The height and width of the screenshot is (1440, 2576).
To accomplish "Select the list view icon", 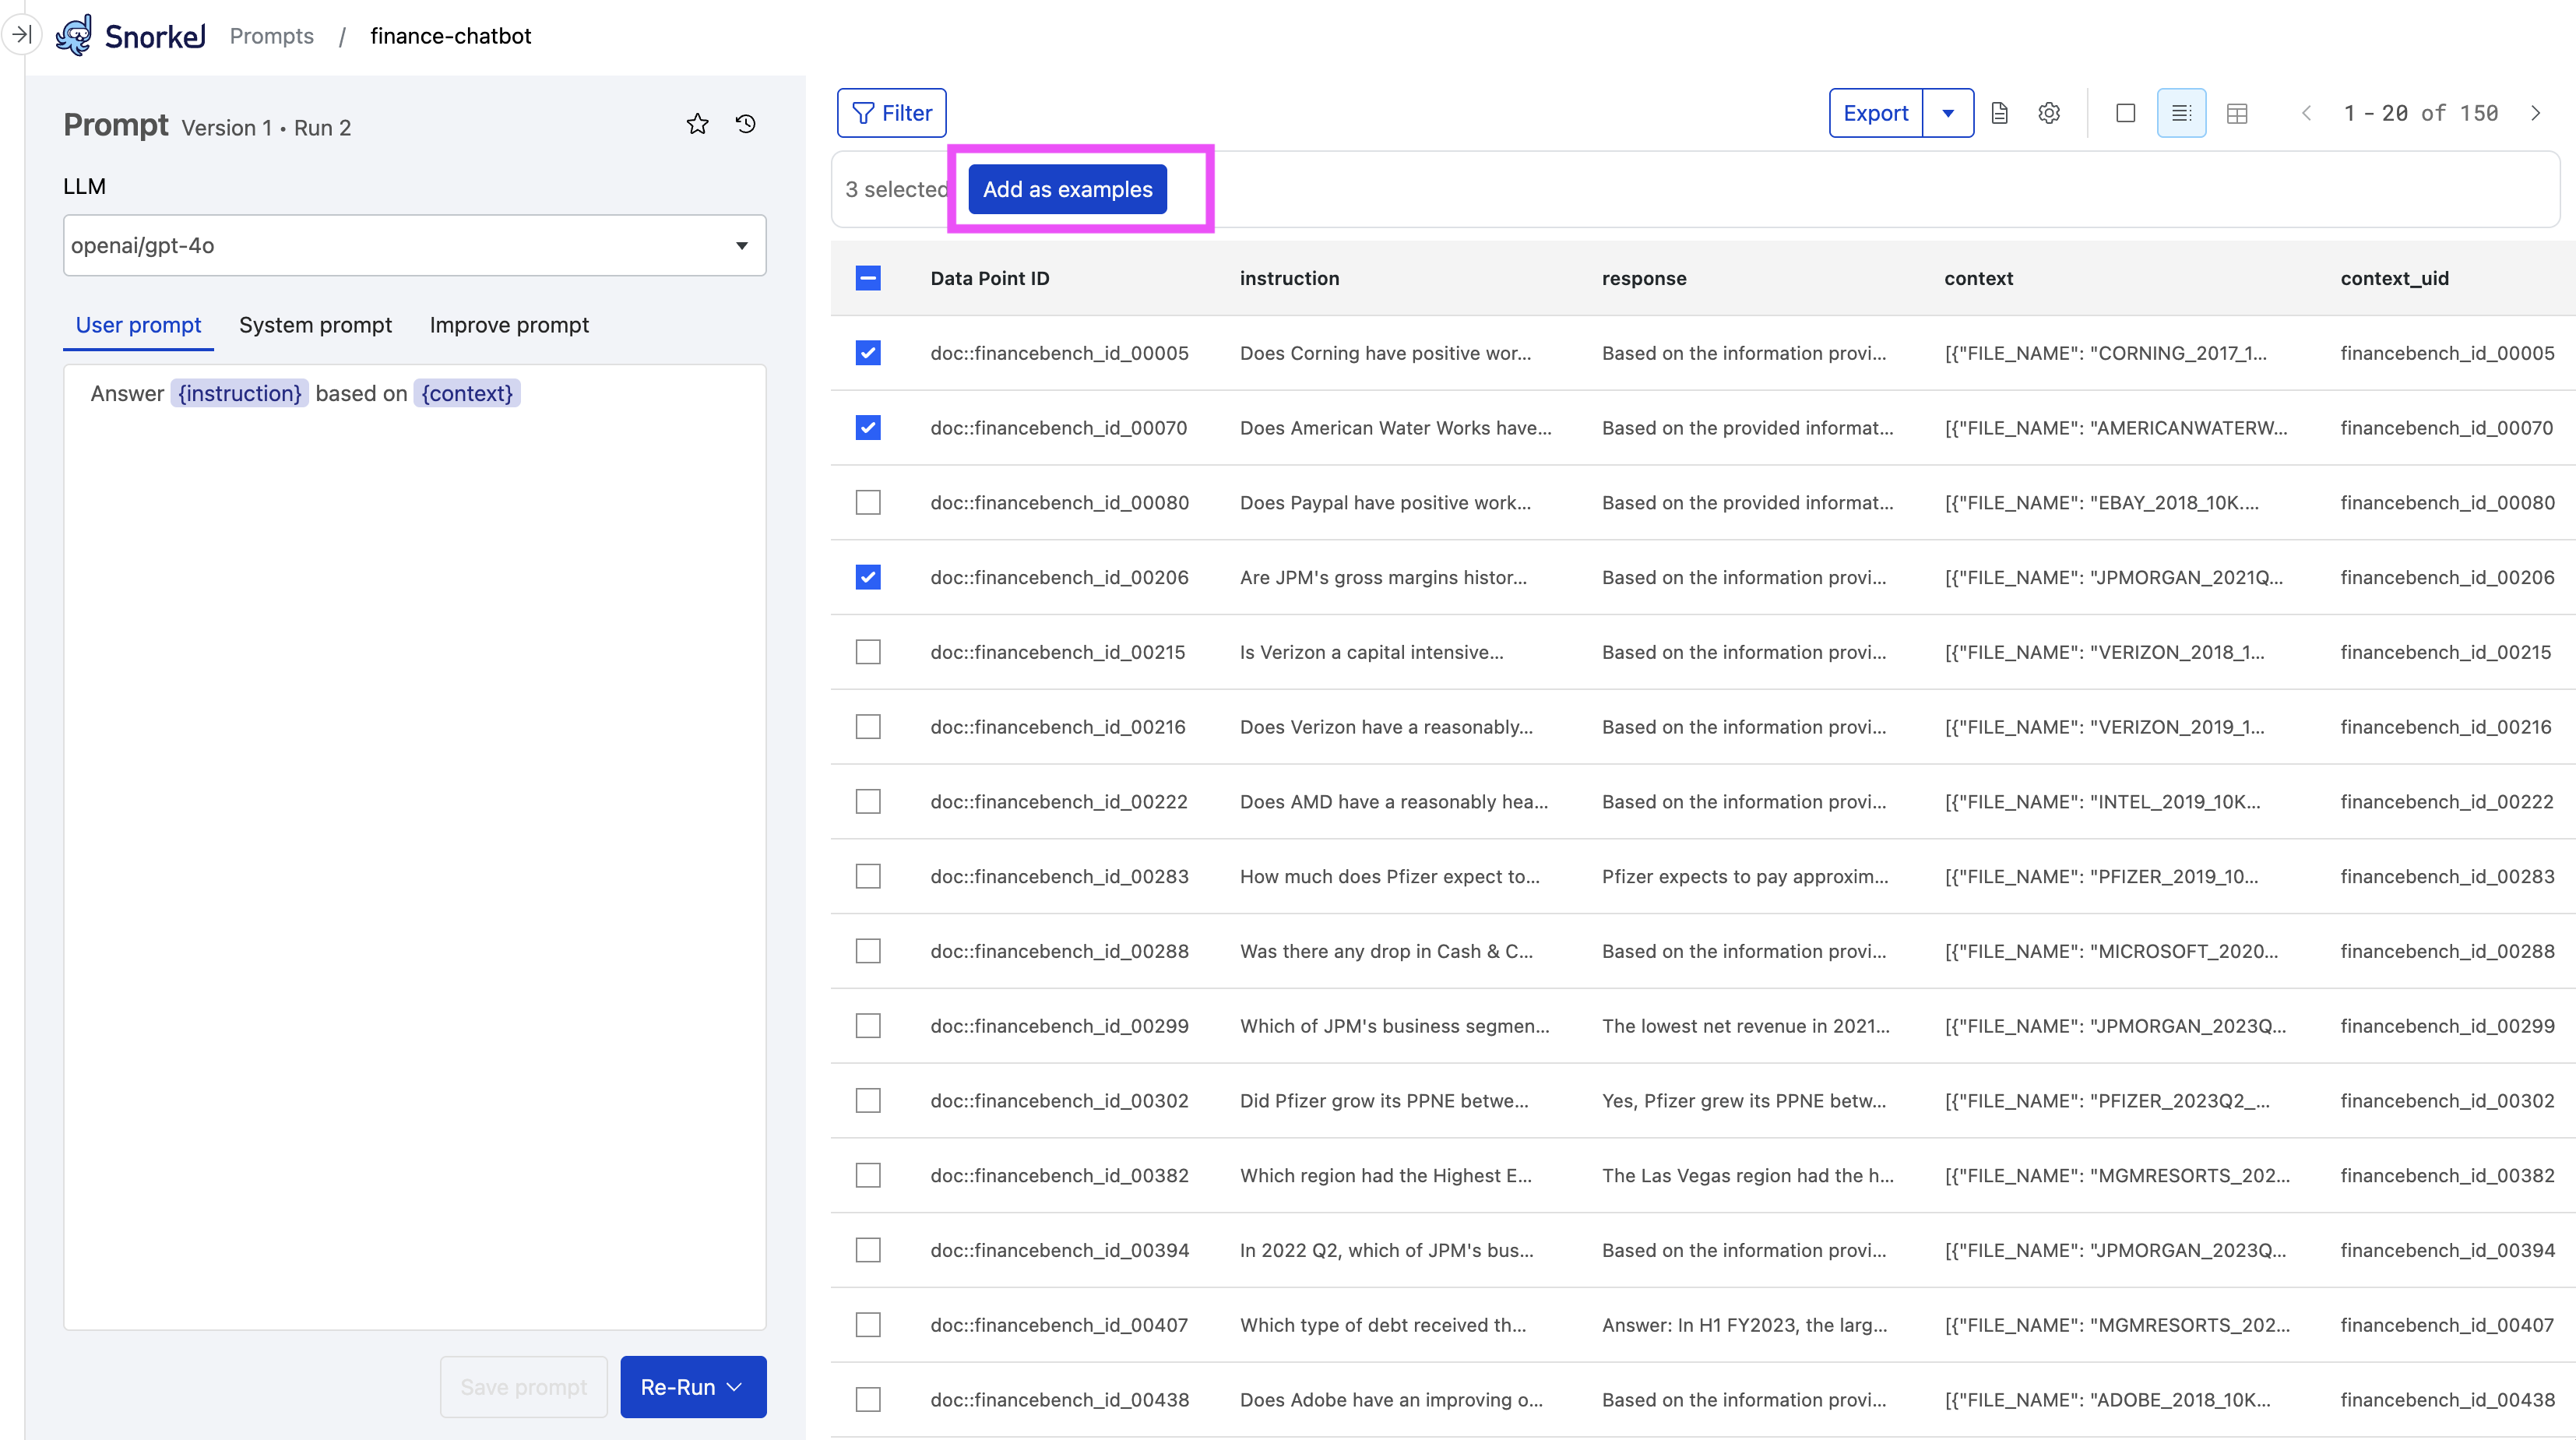I will [2181, 113].
